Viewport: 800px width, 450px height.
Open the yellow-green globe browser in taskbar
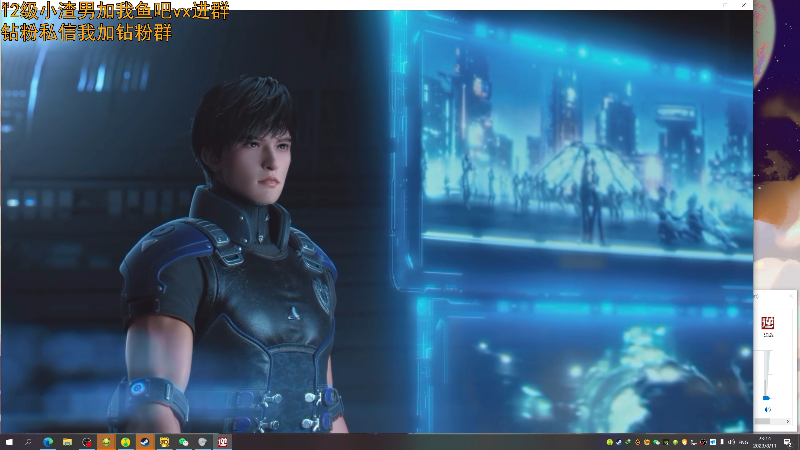[x=126, y=442]
